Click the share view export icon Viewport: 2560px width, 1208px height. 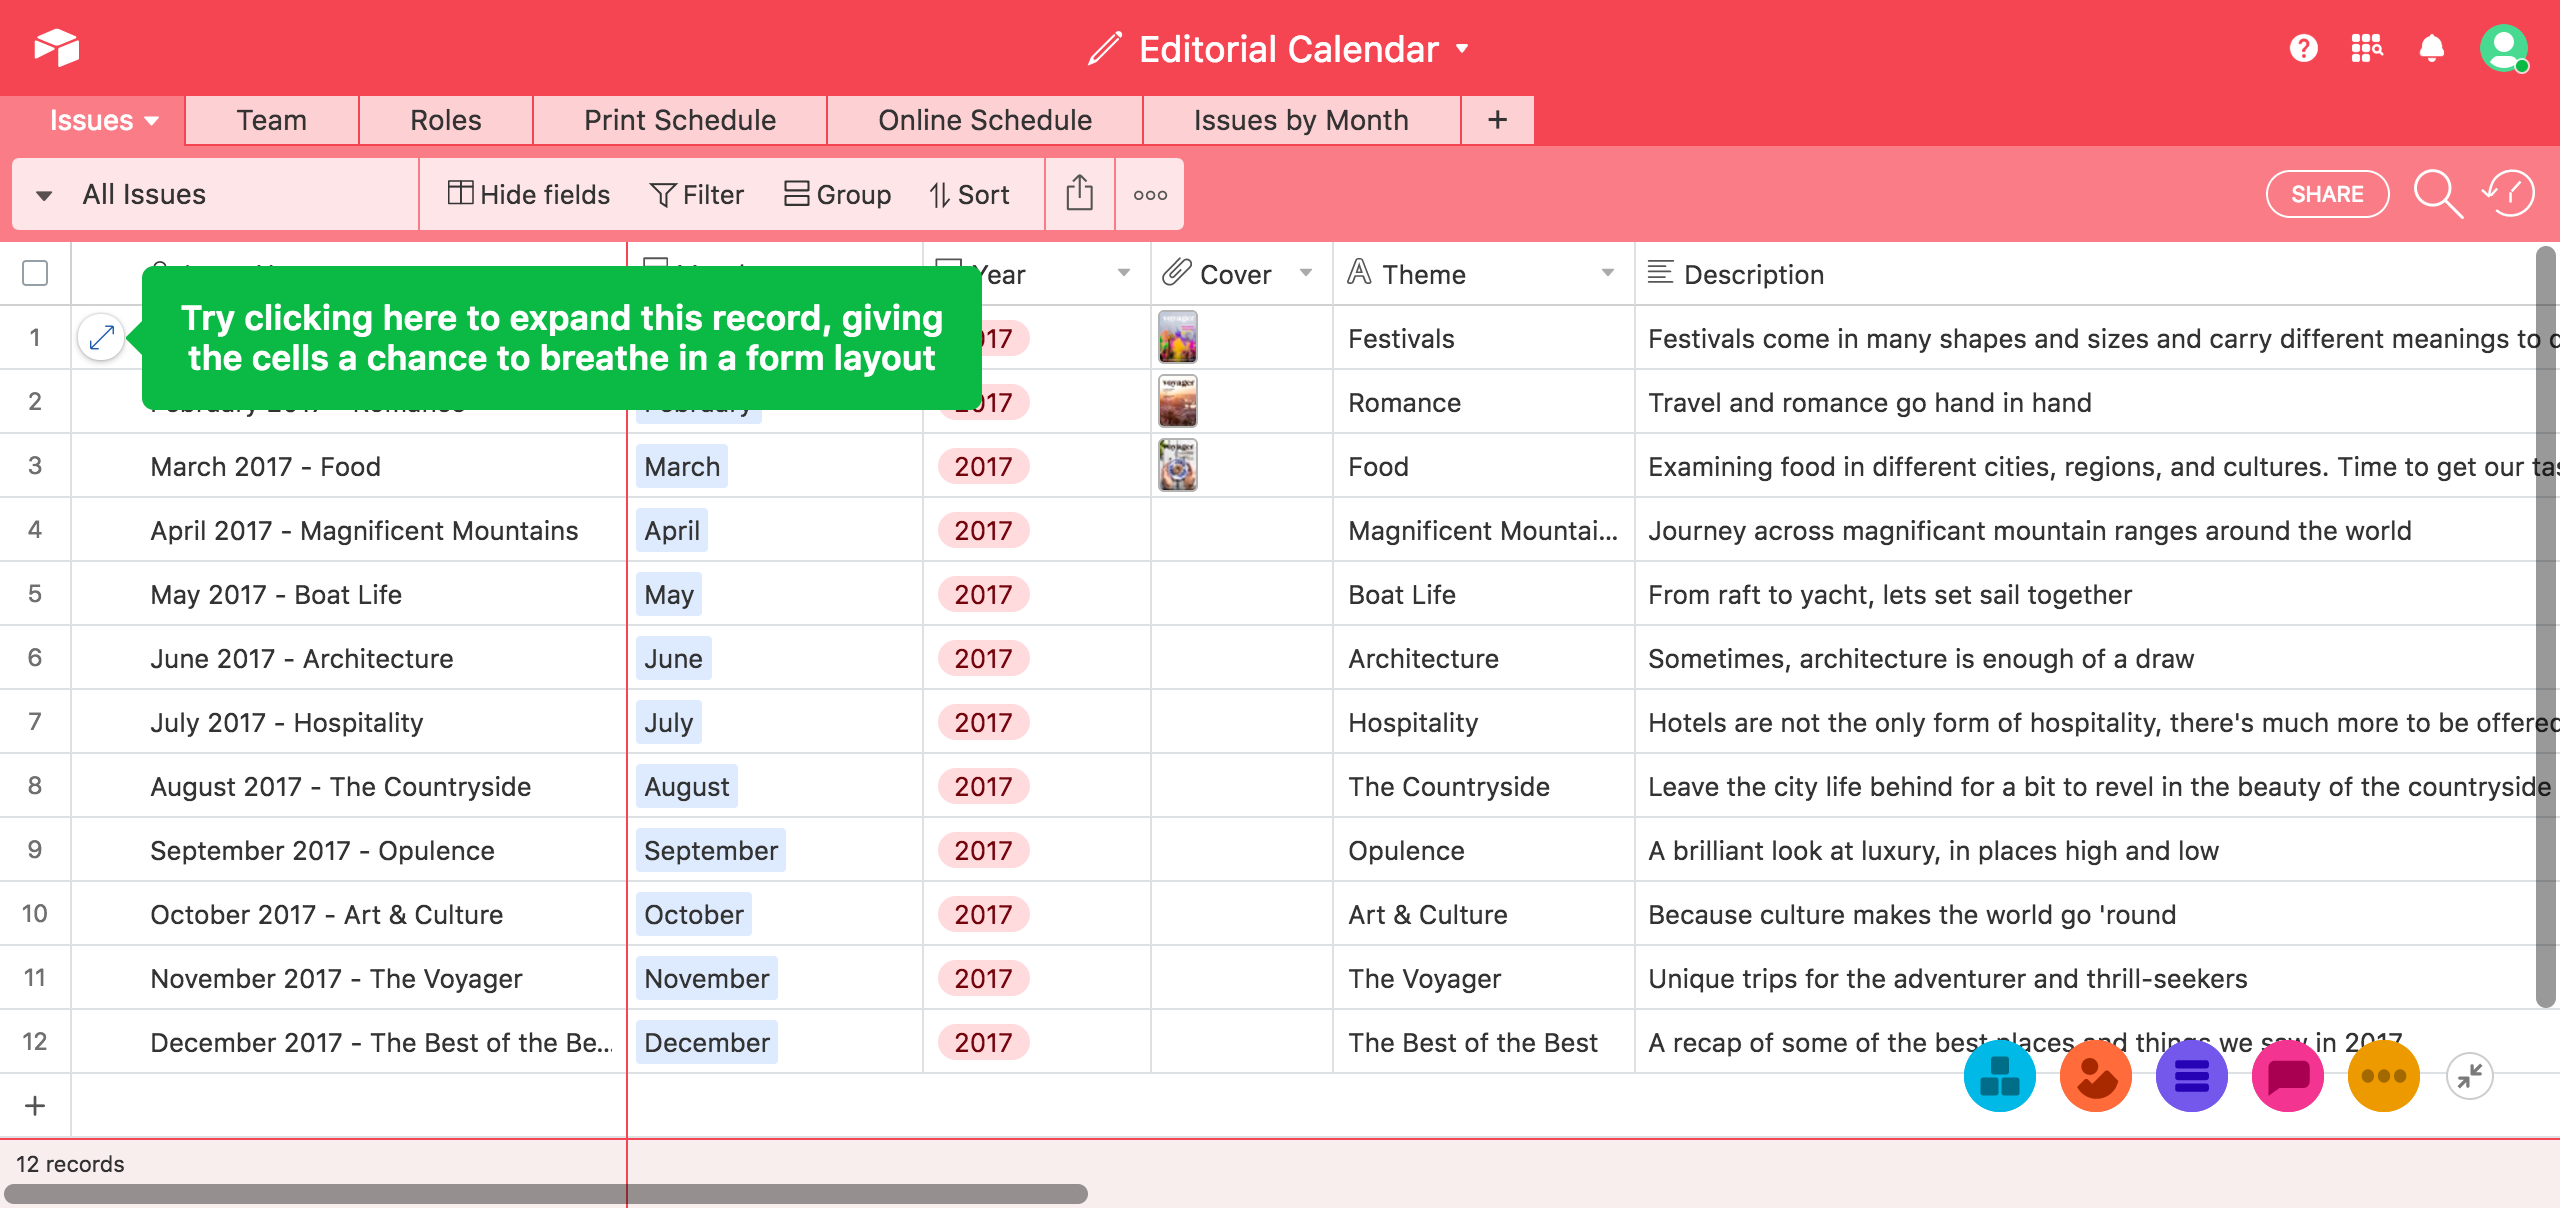(x=1079, y=194)
